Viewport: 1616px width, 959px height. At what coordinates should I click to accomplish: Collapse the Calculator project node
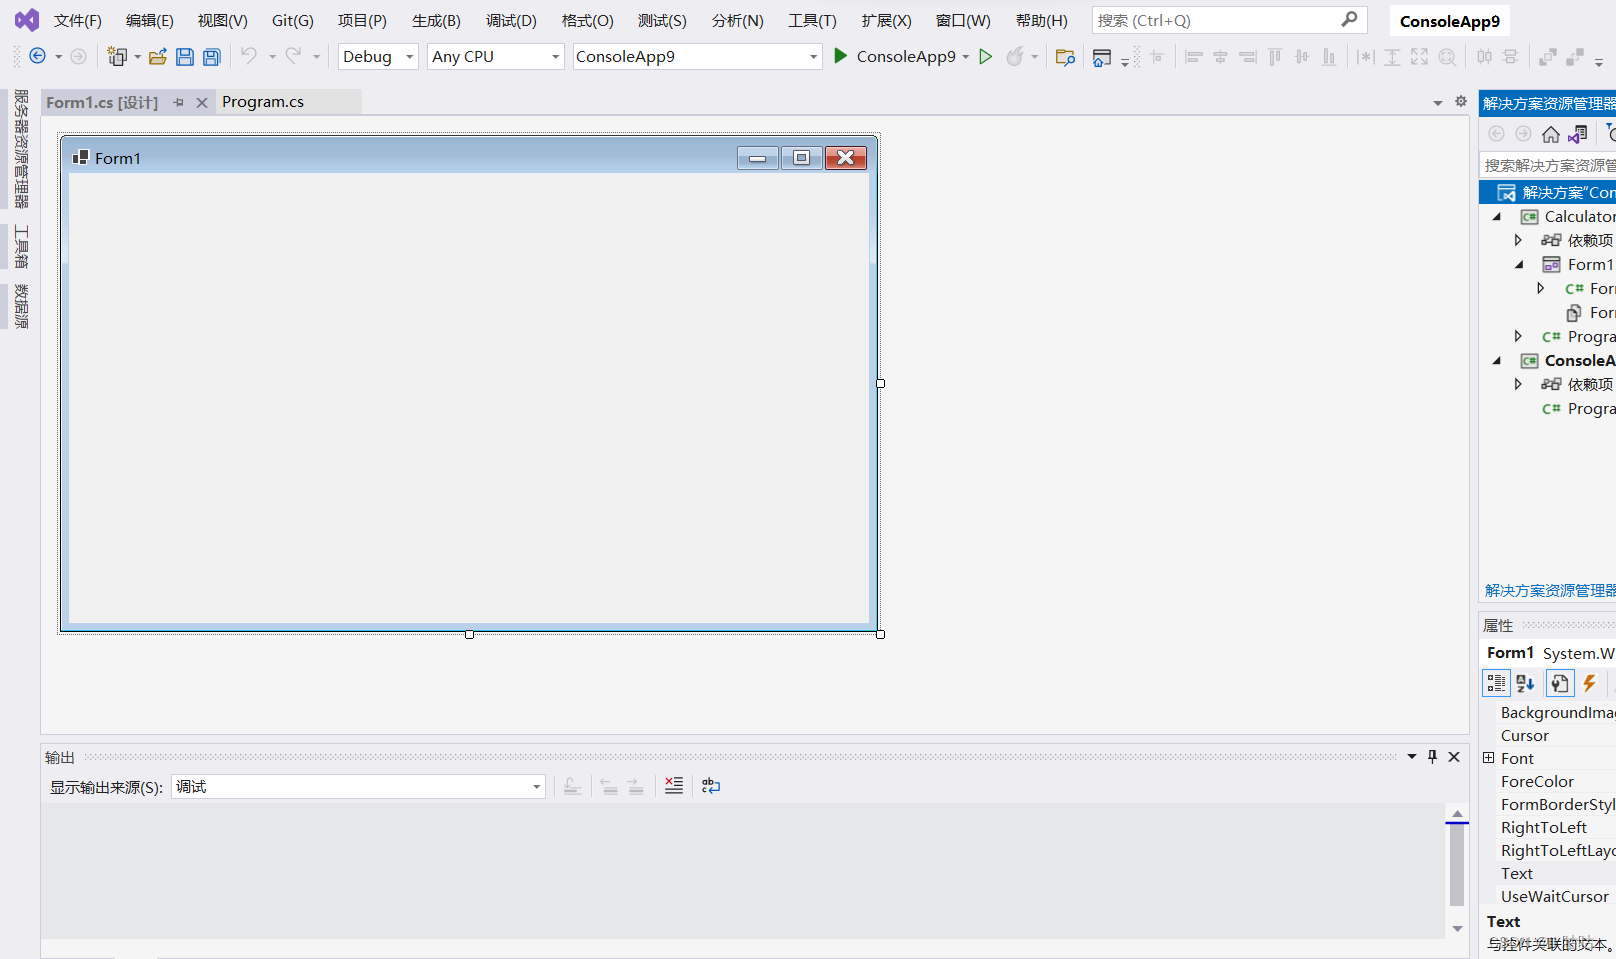pyautogui.click(x=1497, y=216)
